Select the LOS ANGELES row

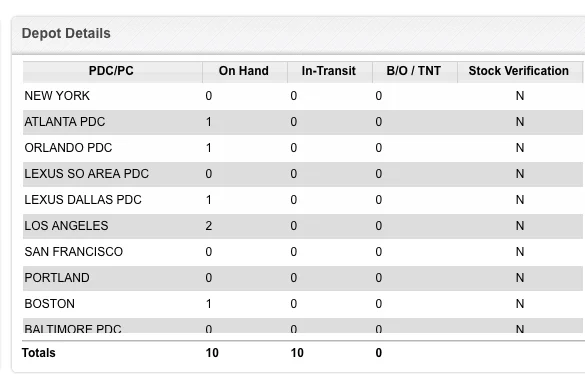[x=303, y=226]
